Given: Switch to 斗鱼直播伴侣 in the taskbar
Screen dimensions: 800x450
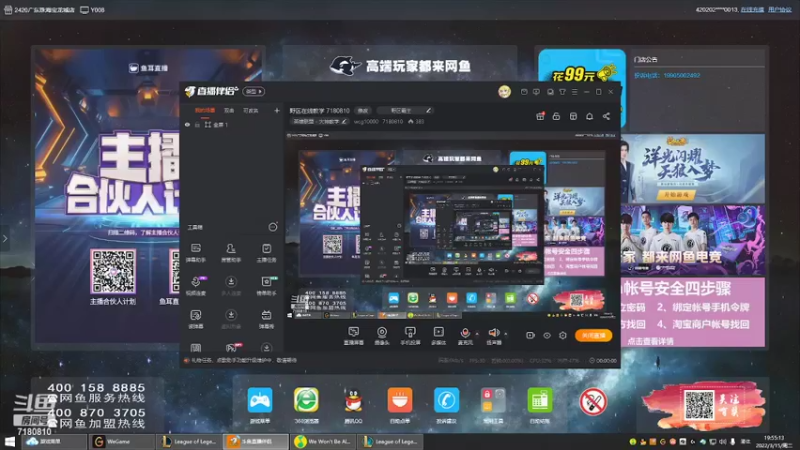Looking at the screenshot, I should [256, 441].
